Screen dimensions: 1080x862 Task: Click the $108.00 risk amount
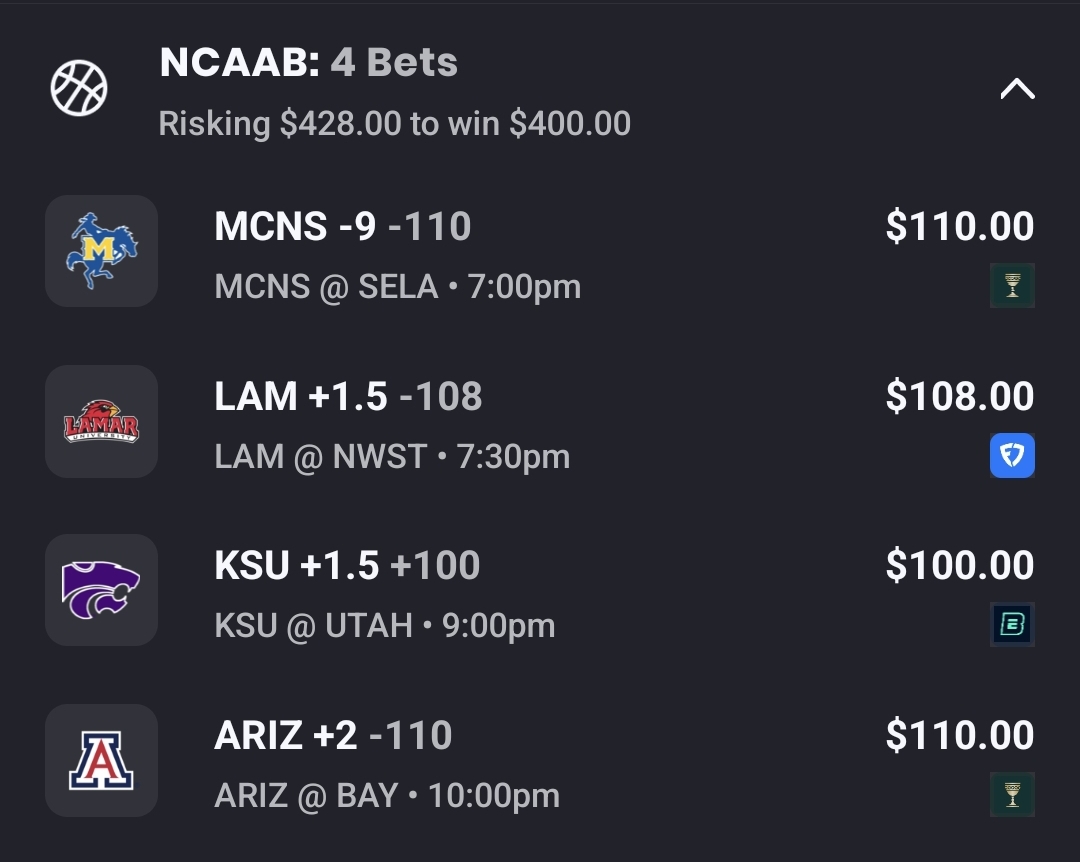tap(959, 397)
